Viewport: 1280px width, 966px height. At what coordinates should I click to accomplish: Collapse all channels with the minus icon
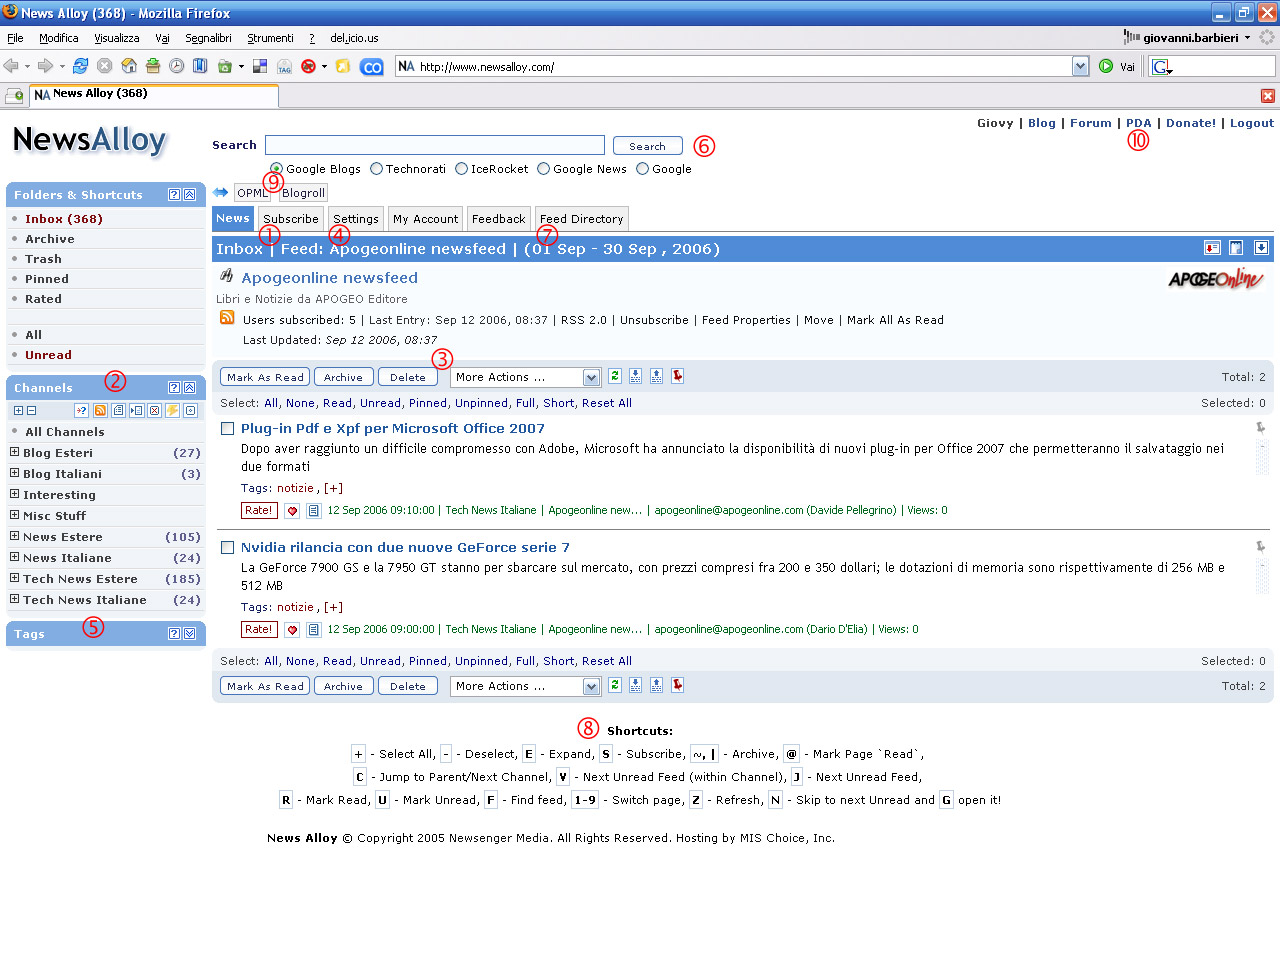click(x=31, y=411)
